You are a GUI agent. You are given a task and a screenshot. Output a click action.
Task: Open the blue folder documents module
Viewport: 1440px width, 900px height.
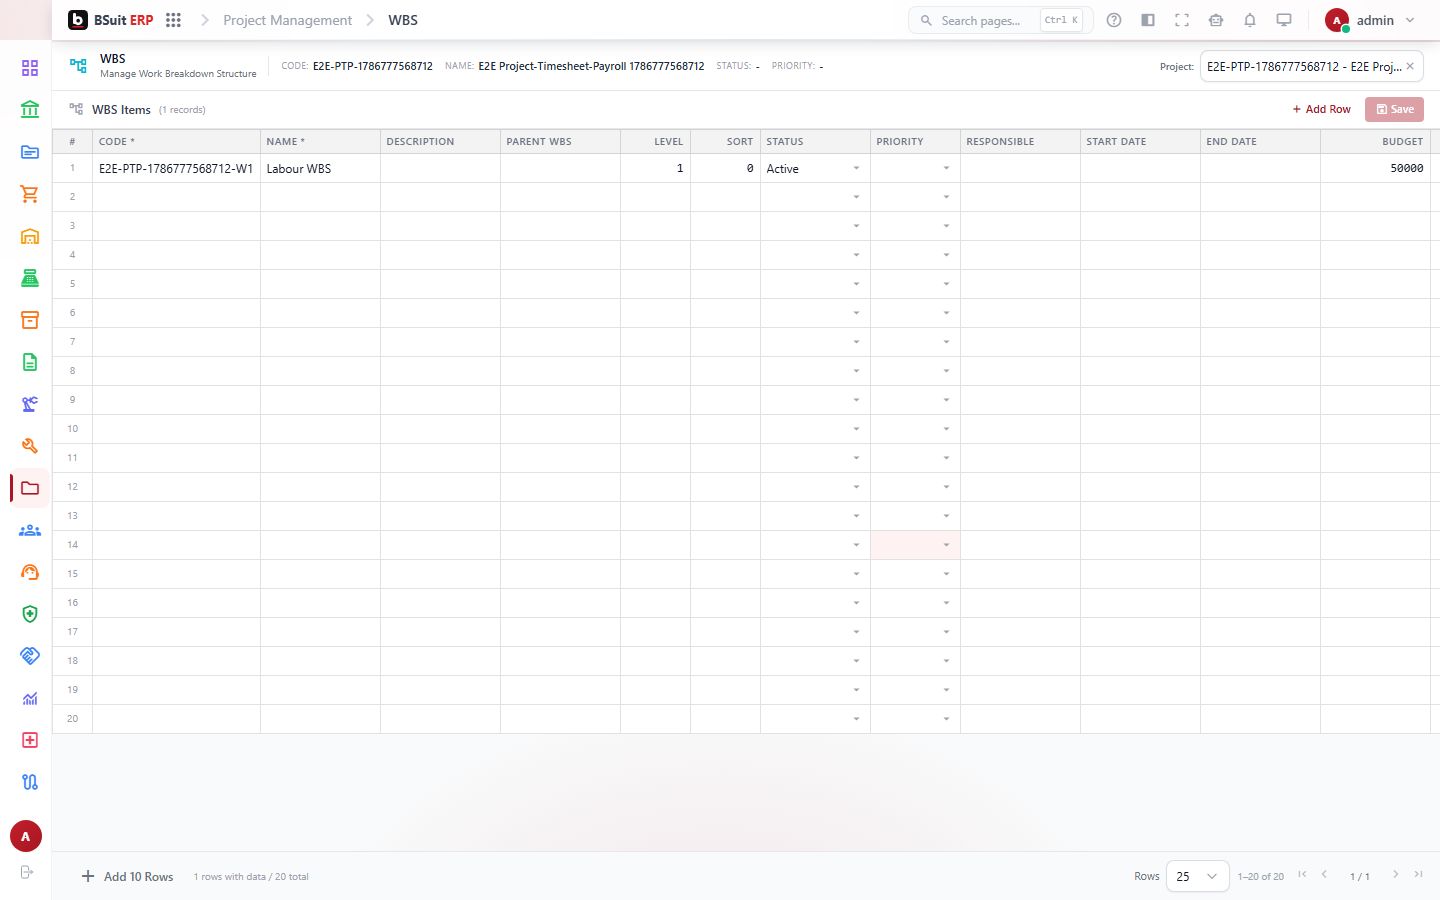pyautogui.click(x=30, y=152)
